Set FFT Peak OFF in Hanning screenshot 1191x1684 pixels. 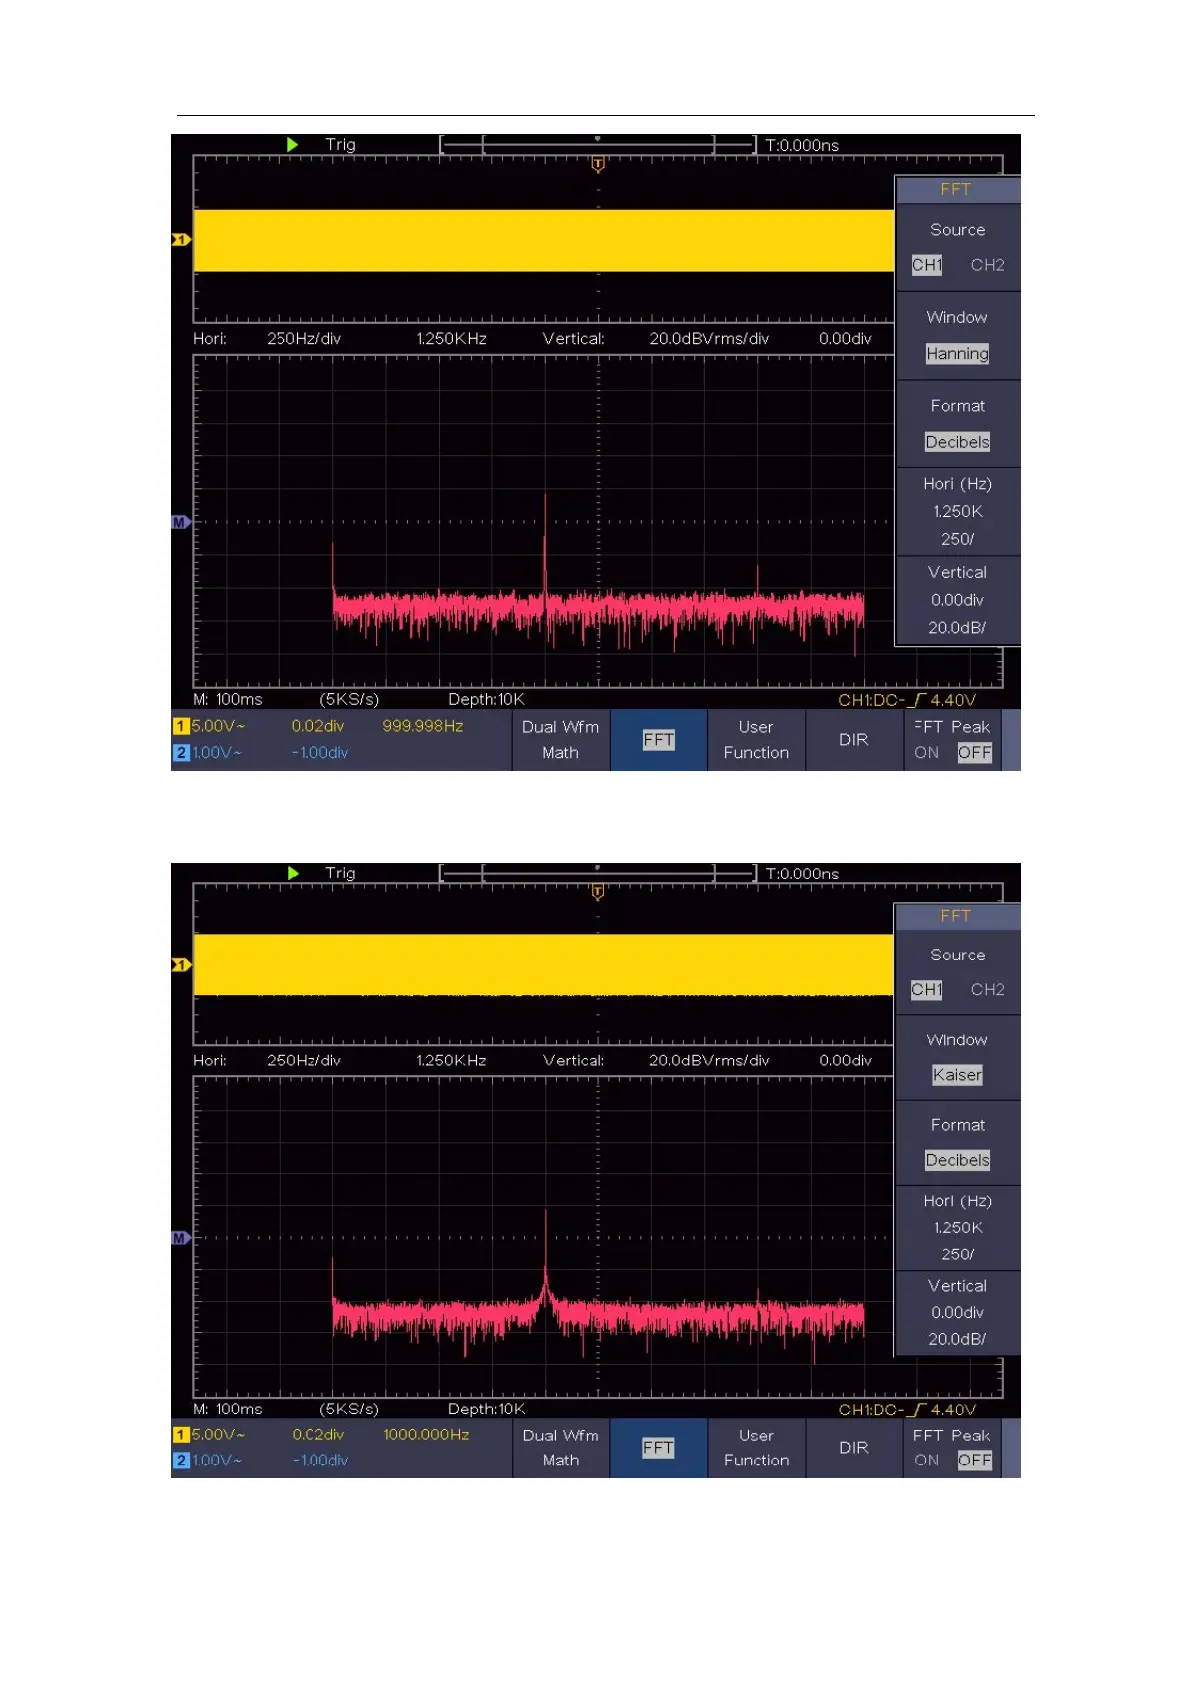(x=974, y=753)
